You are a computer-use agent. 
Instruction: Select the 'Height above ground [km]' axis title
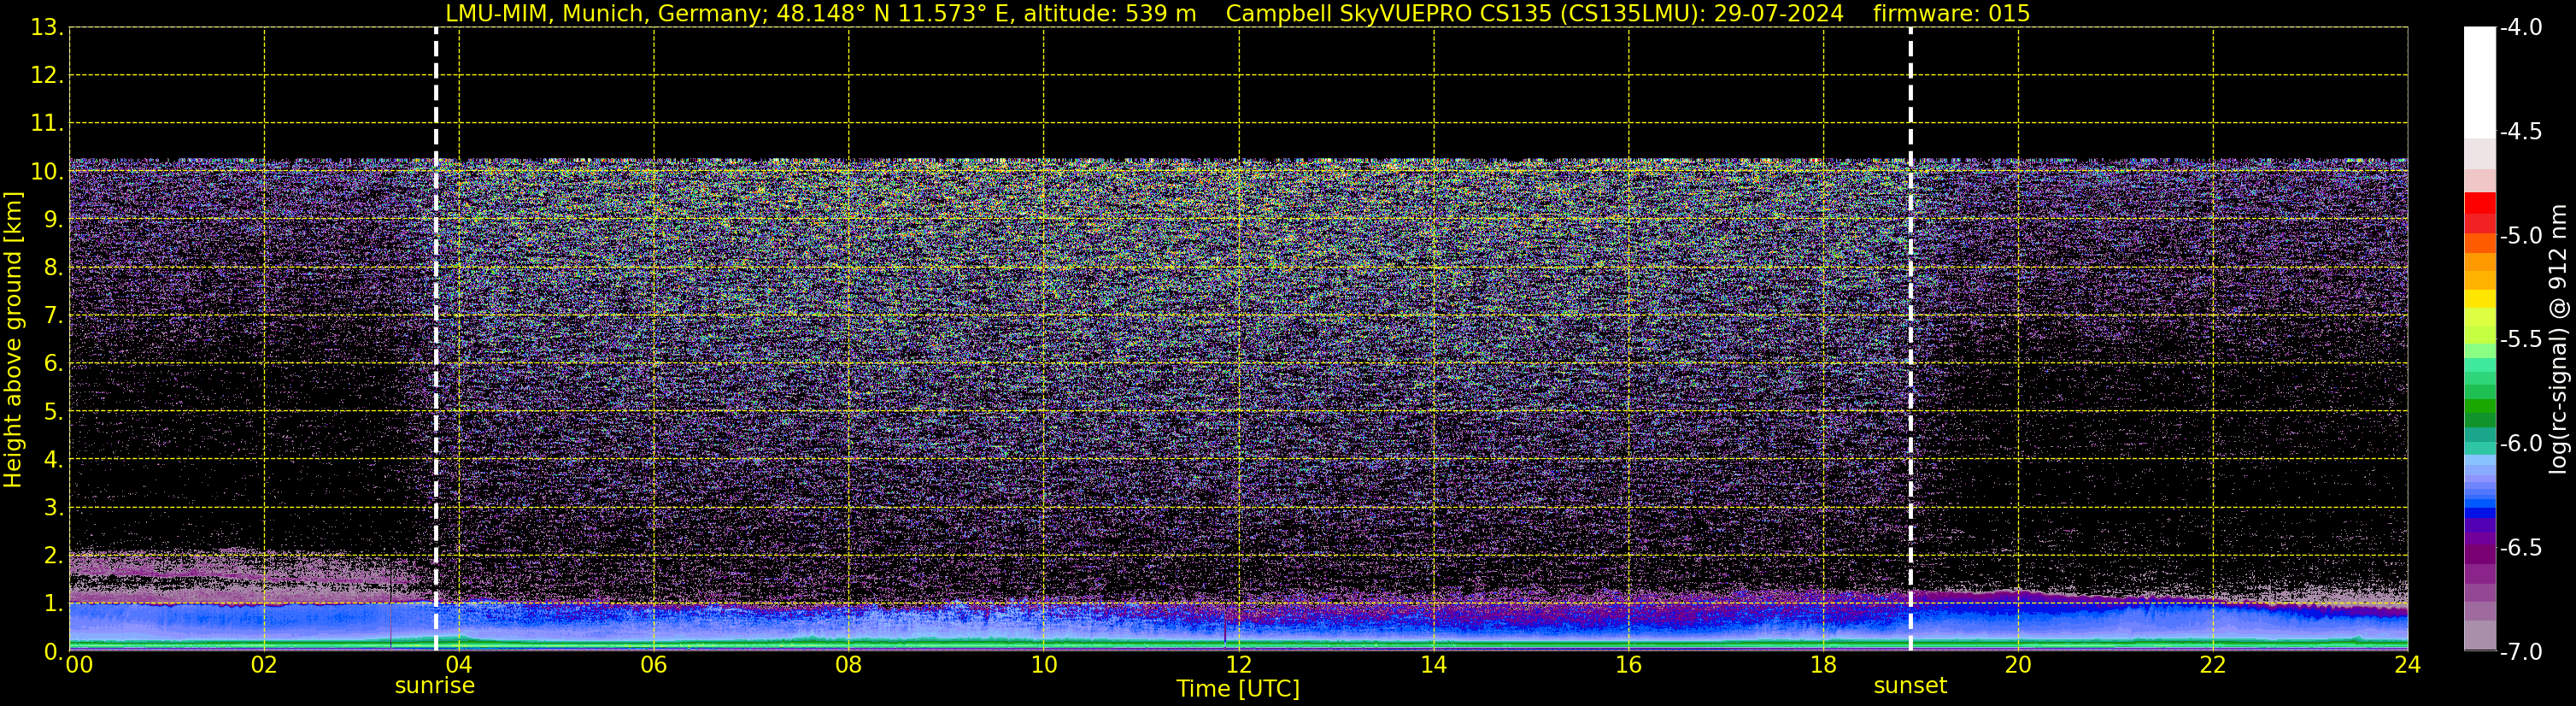(x=13, y=340)
